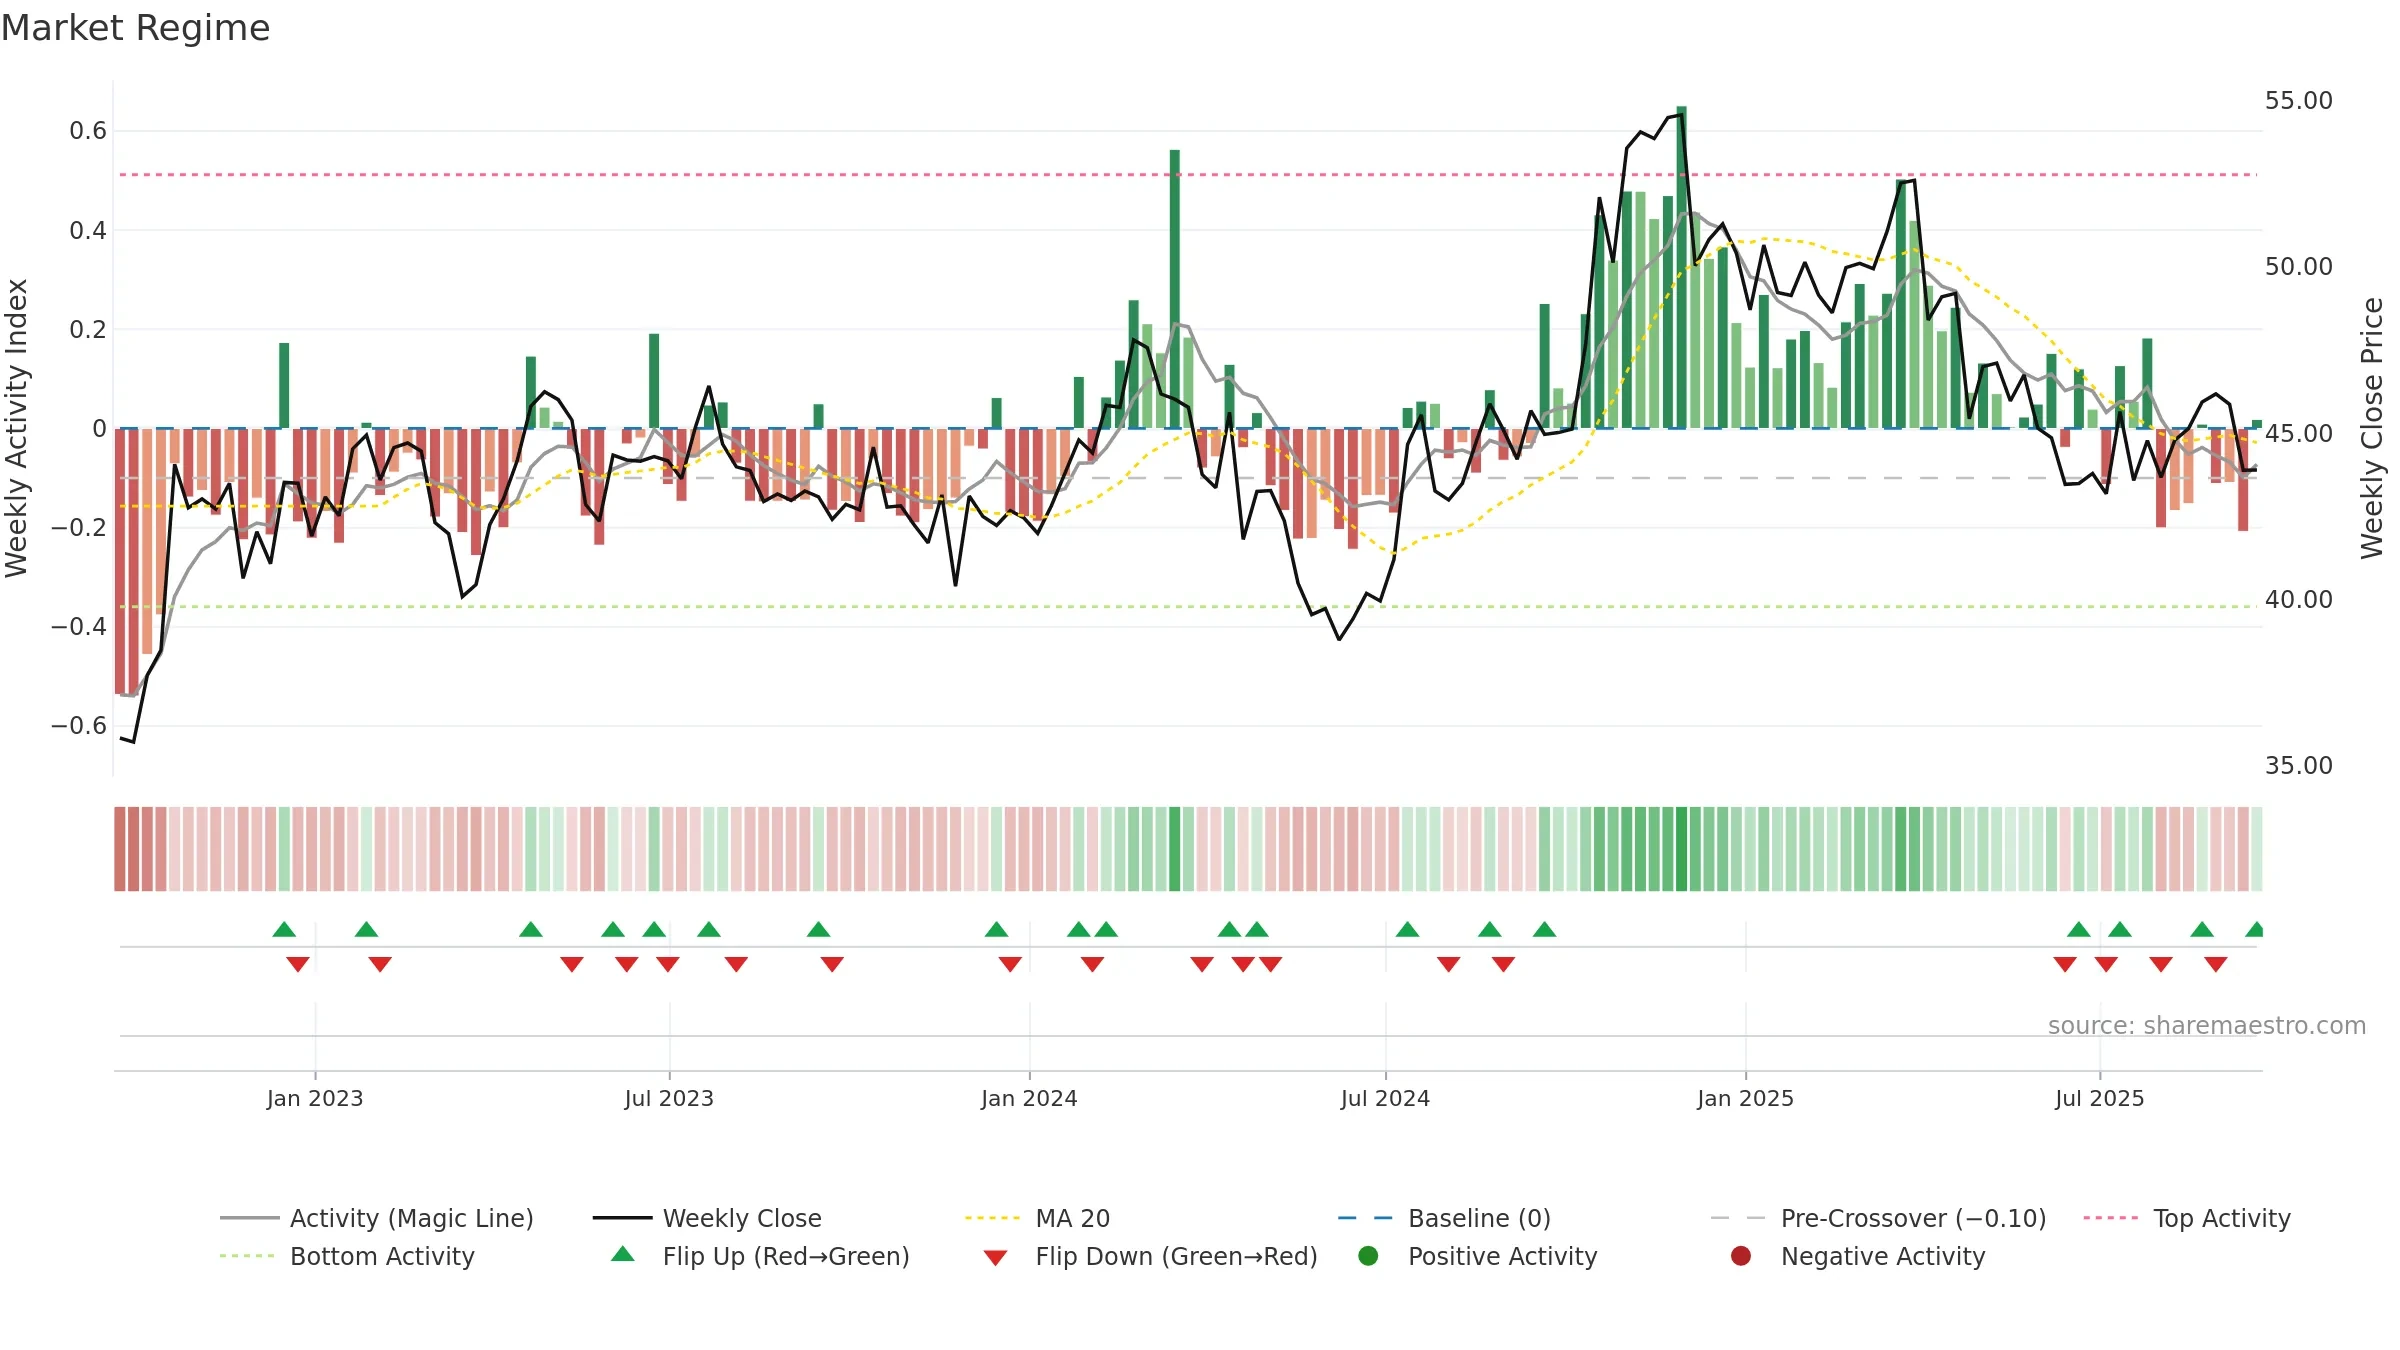Toggle the Weekly Close legend entry
Screen dimensions: 2400x1350
point(707,1218)
